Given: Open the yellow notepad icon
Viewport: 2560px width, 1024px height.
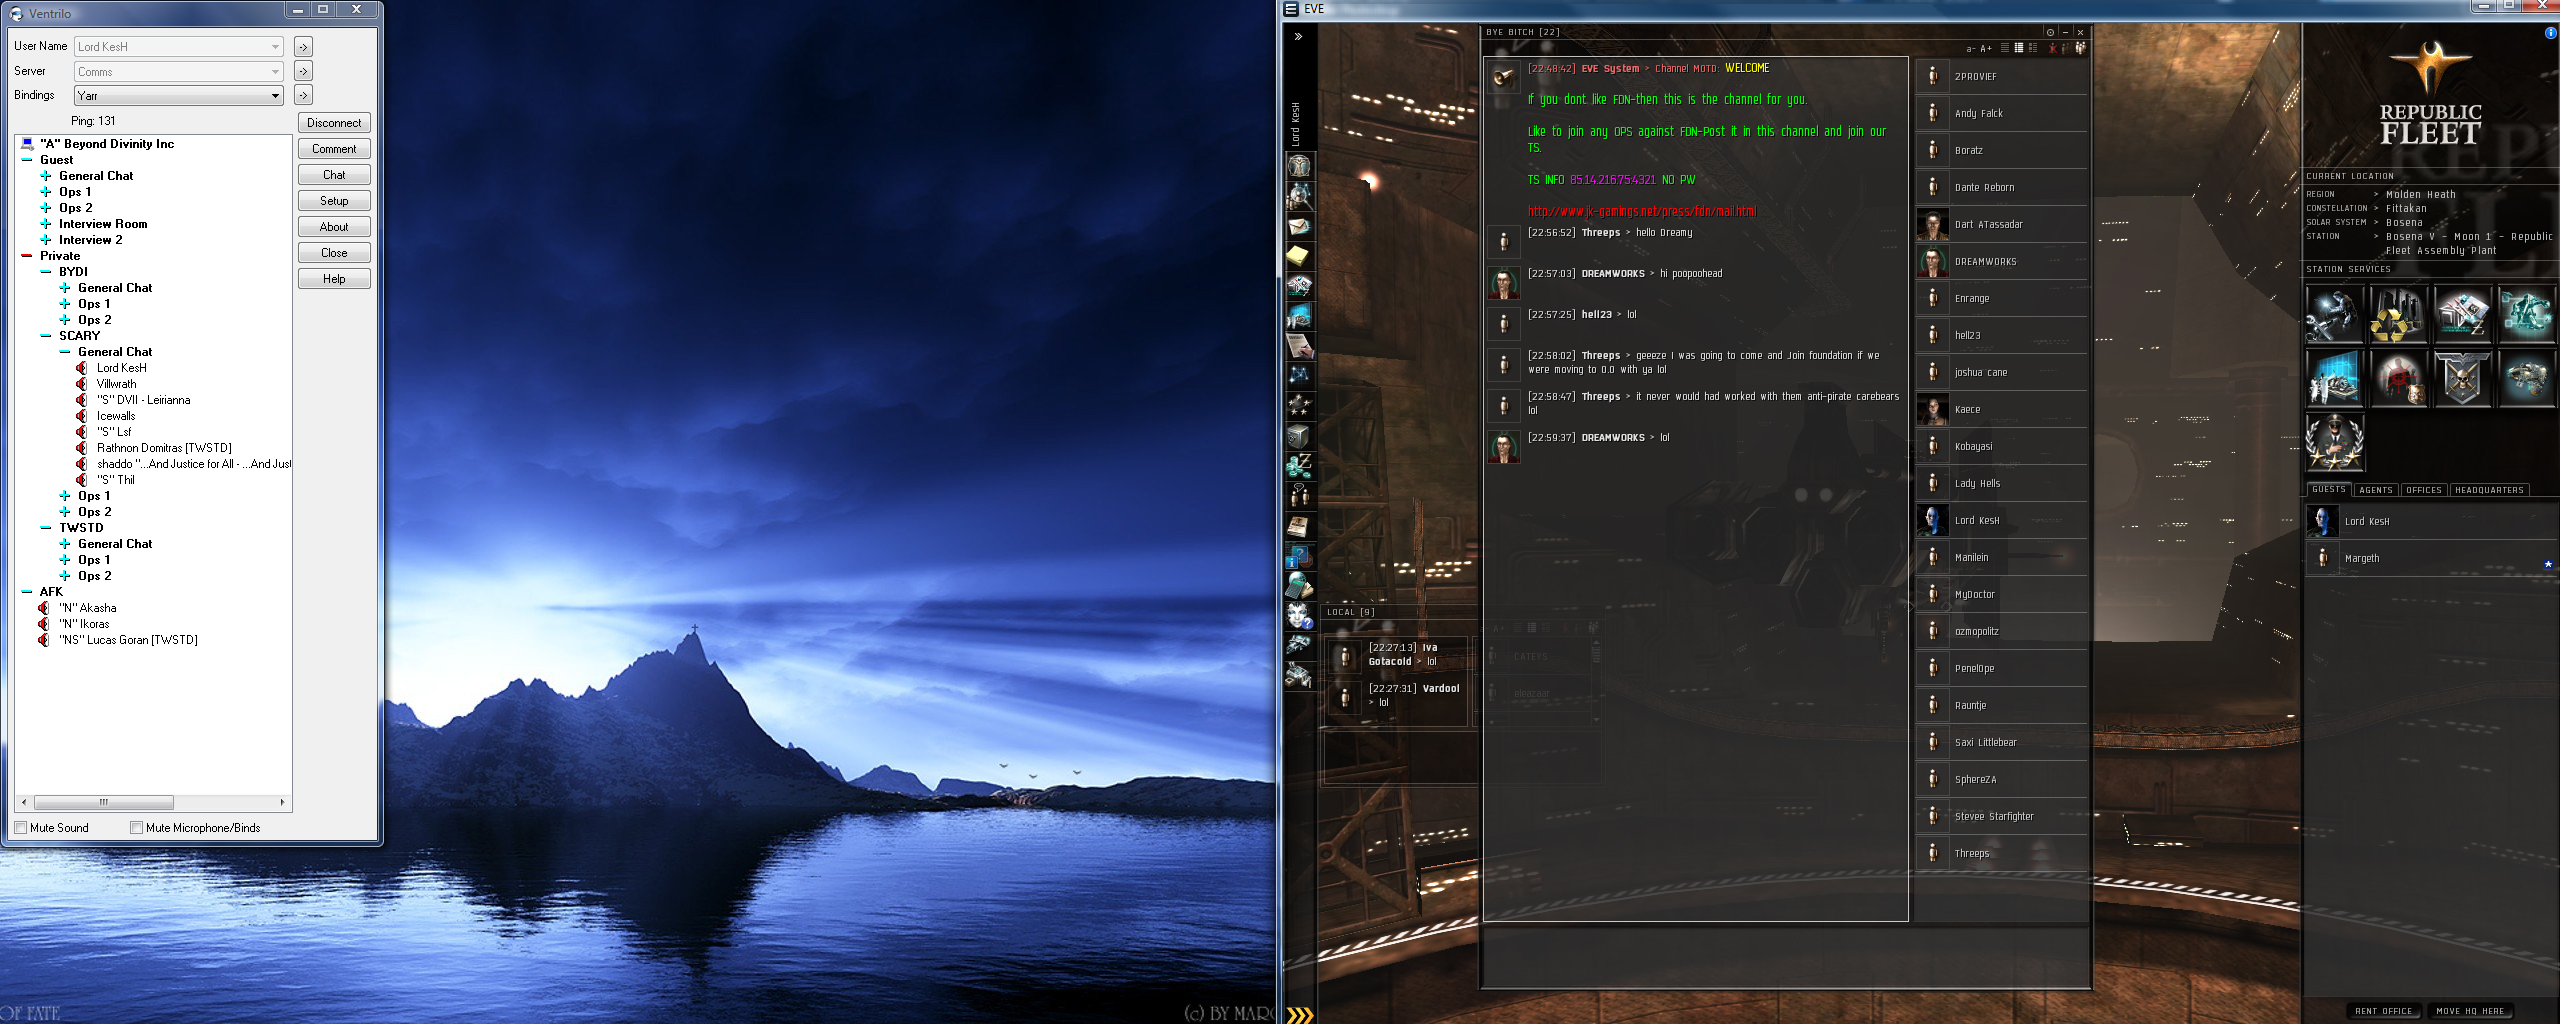Looking at the screenshot, I should click(1299, 256).
